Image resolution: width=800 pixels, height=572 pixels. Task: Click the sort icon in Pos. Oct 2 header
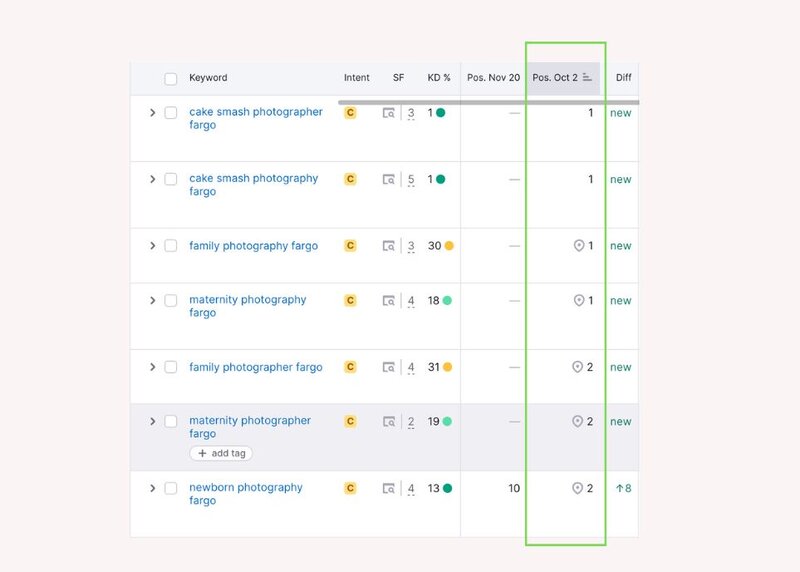587,78
